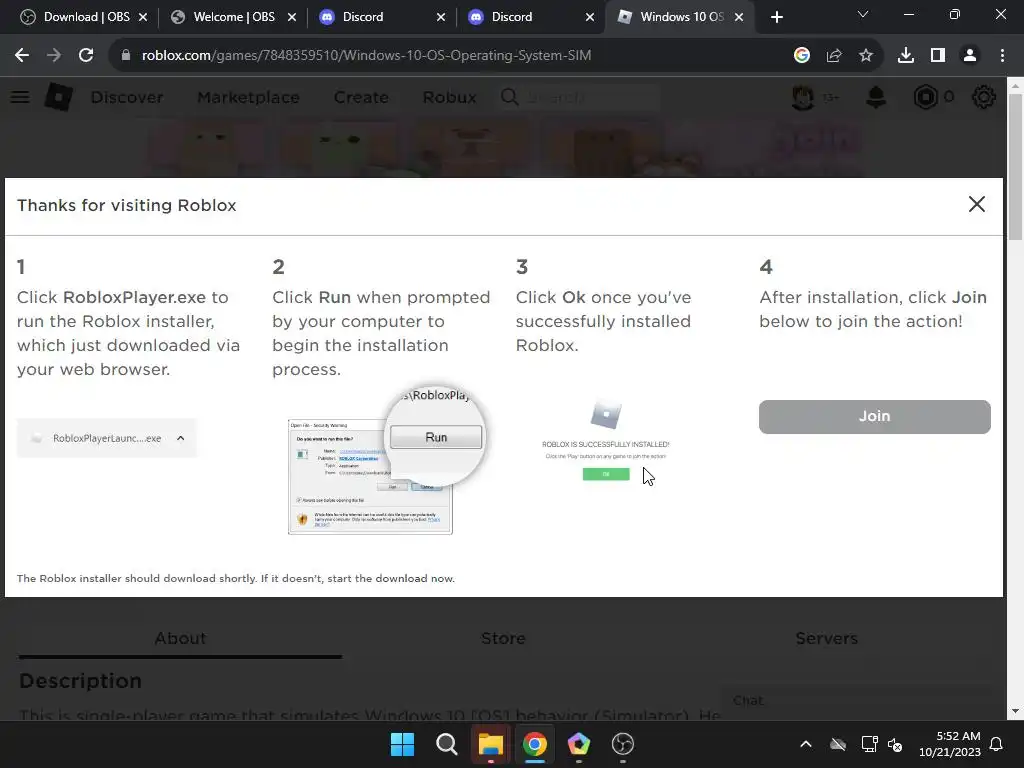Open the Windows notification bell
Screen dimensions: 1024x768
(x=997, y=744)
